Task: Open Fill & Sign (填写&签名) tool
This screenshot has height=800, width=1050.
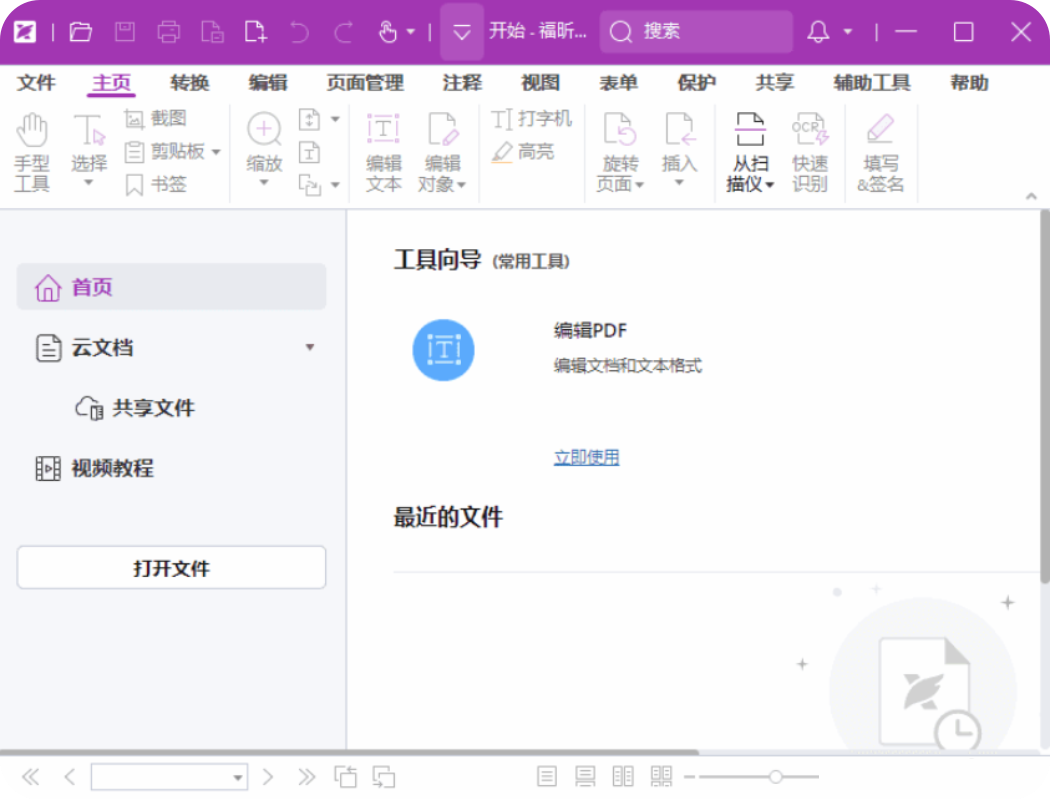Action: (x=880, y=152)
